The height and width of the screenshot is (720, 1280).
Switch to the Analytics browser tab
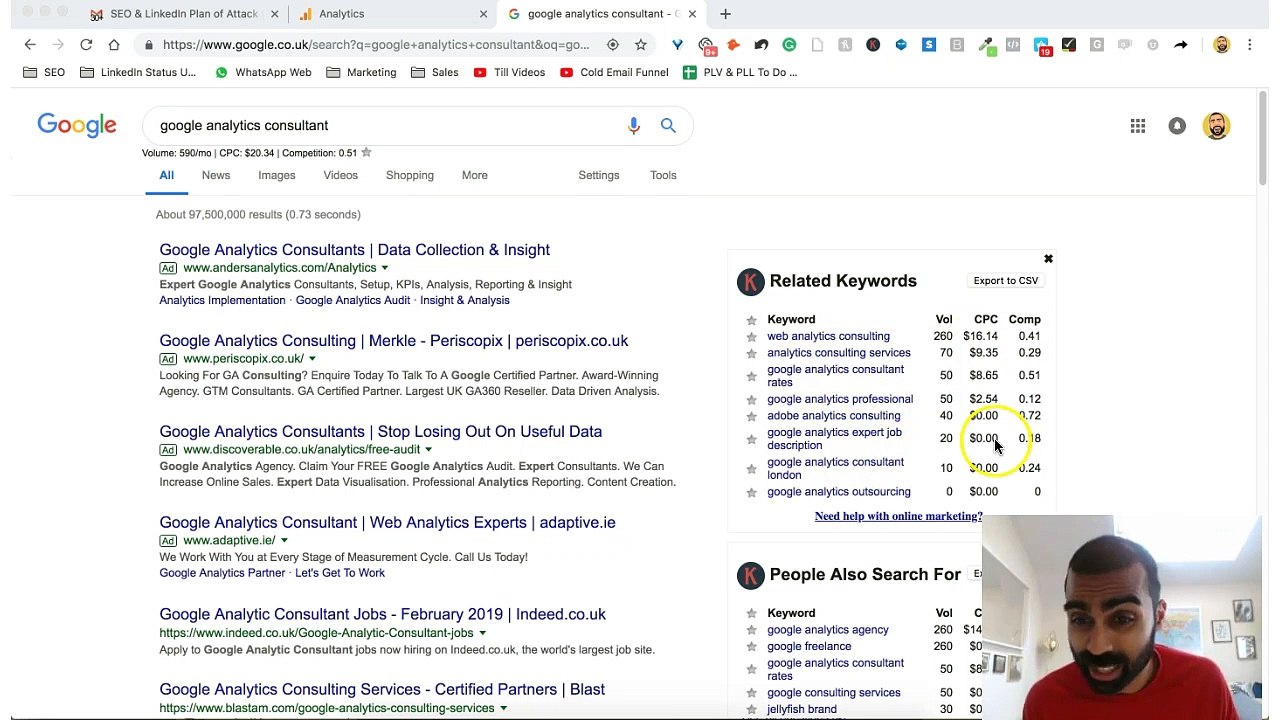pyautogui.click(x=395, y=14)
